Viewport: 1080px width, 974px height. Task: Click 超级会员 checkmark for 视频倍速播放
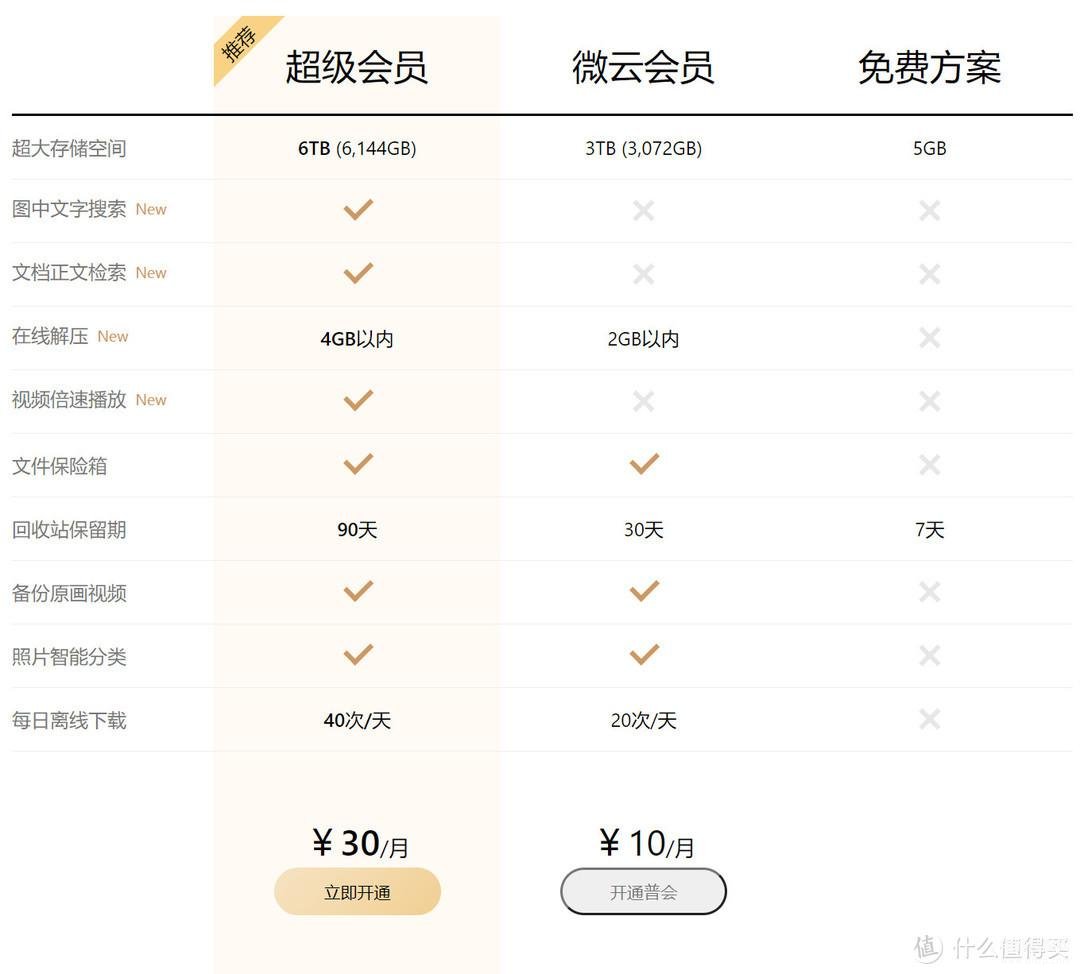[x=358, y=400]
